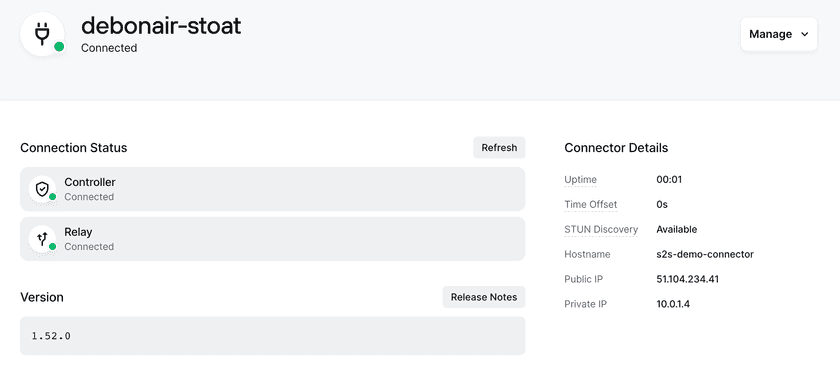840x374 pixels.
Task: Click the Relay green status dot
Action: point(52,246)
